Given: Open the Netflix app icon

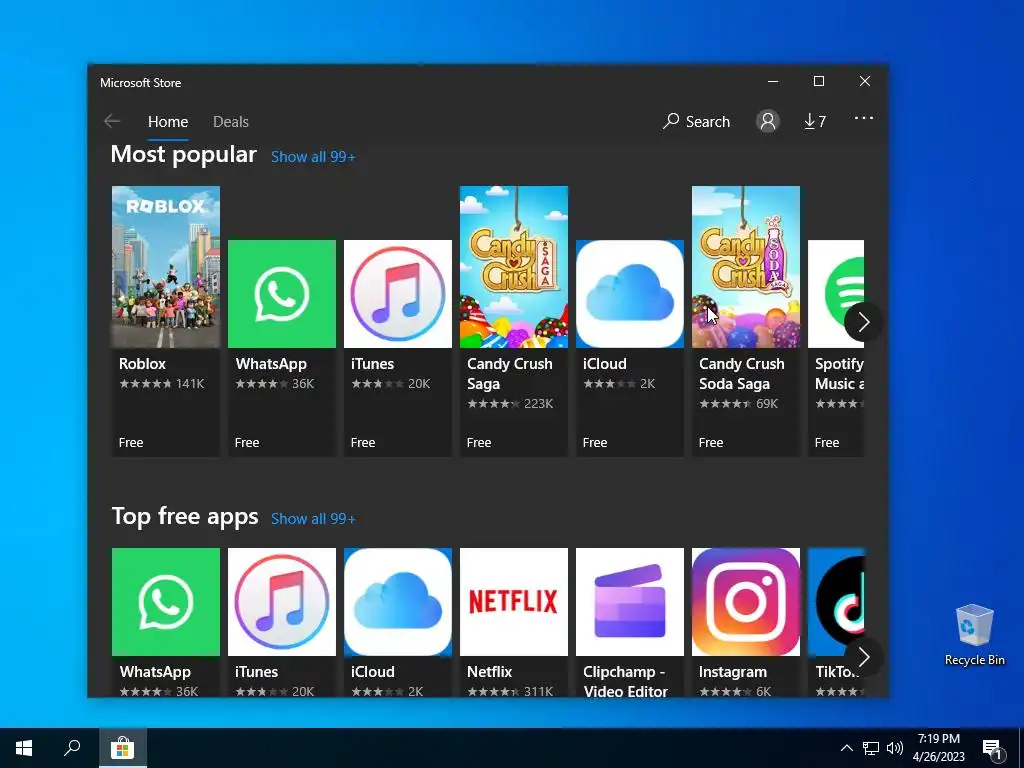Looking at the screenshot, I should 514,601.
